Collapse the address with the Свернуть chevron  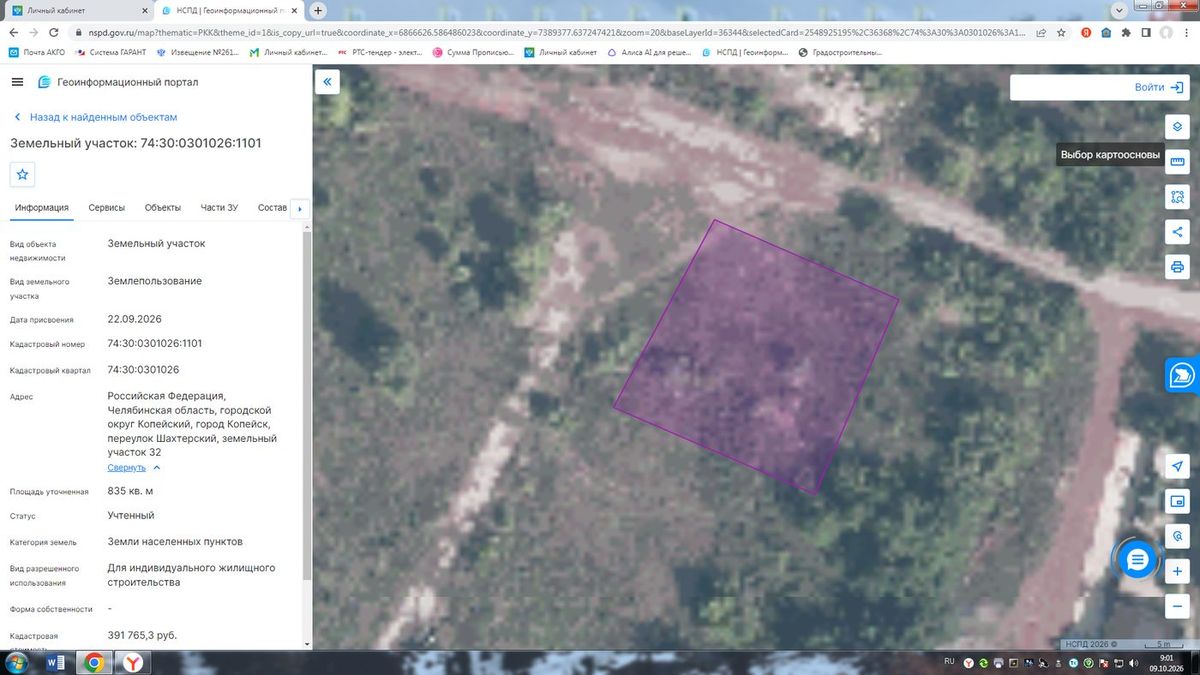point(157,467)
